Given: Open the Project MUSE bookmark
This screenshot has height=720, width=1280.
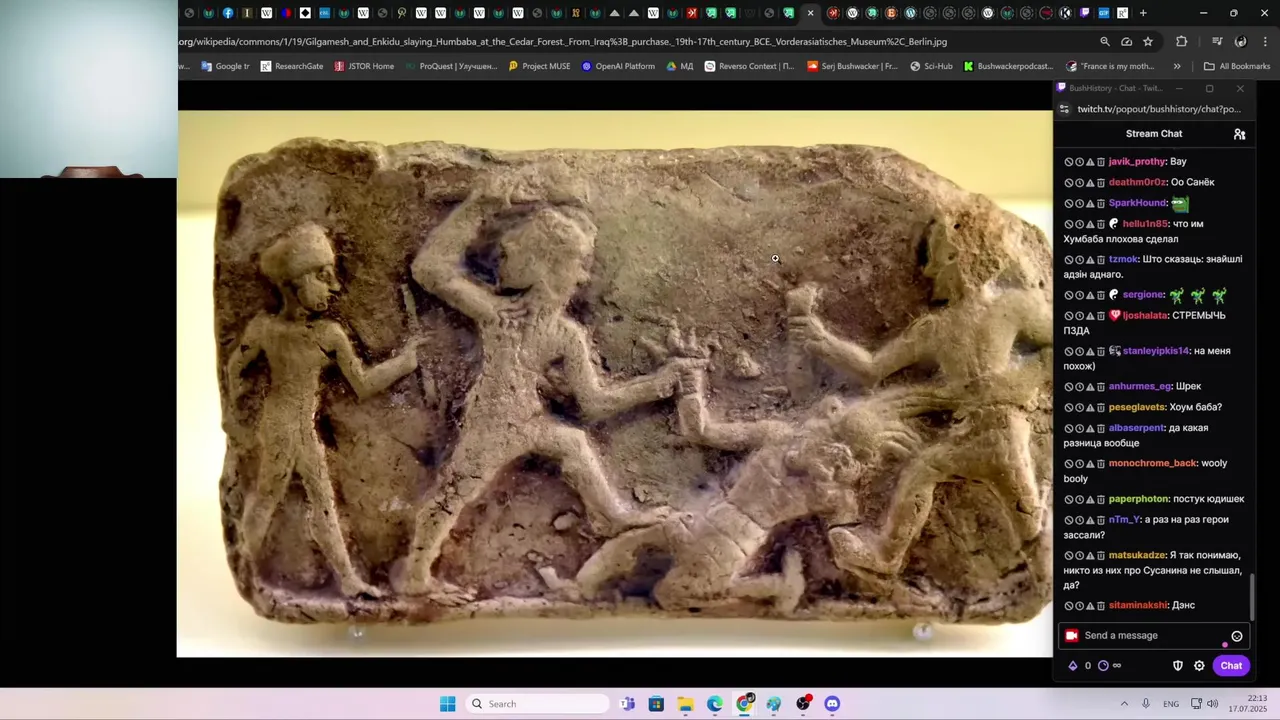Looking at the screenshot, I should click(539, 67).
